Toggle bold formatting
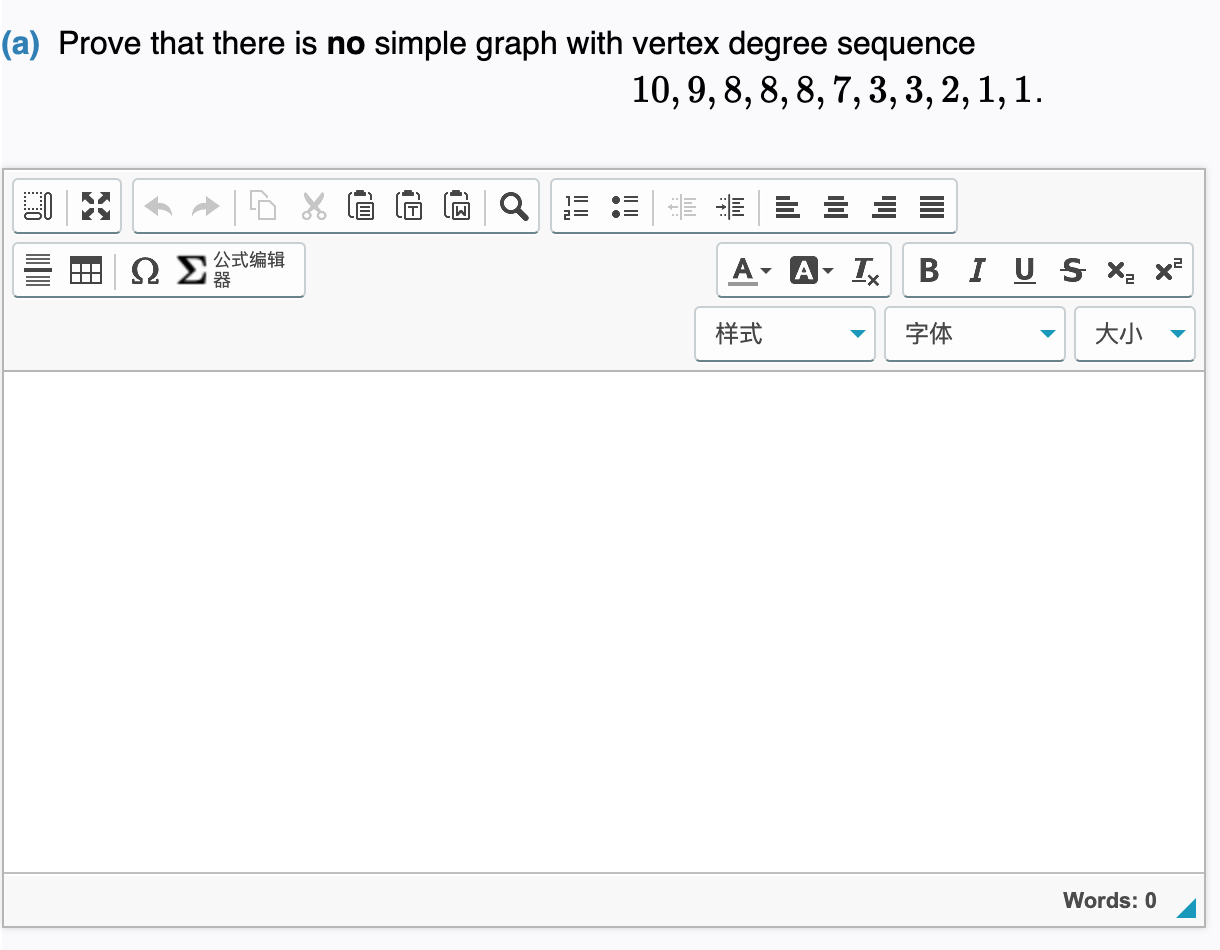The width and height of the screenshot is (1220, 950). point(929,270)
